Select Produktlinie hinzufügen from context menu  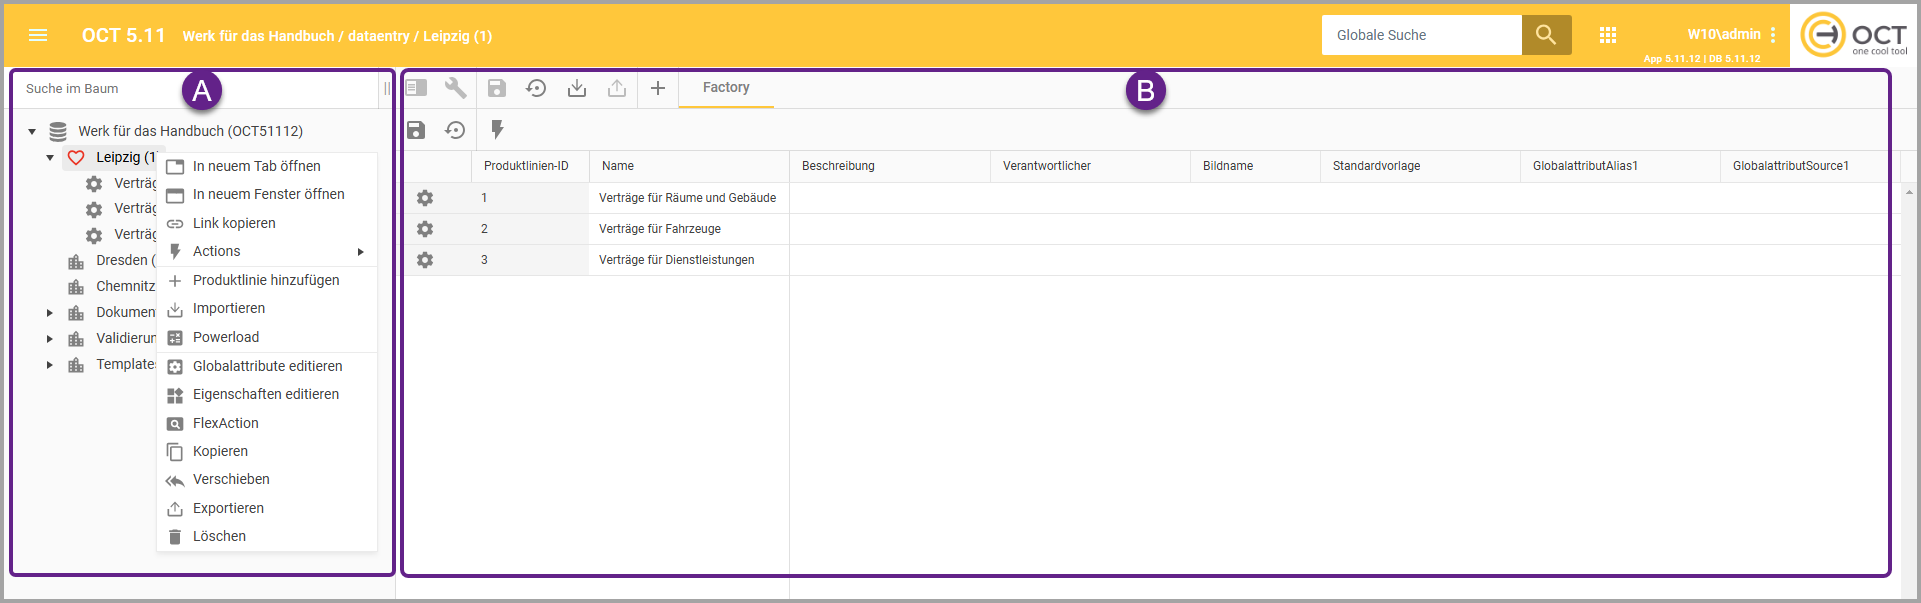266,280
